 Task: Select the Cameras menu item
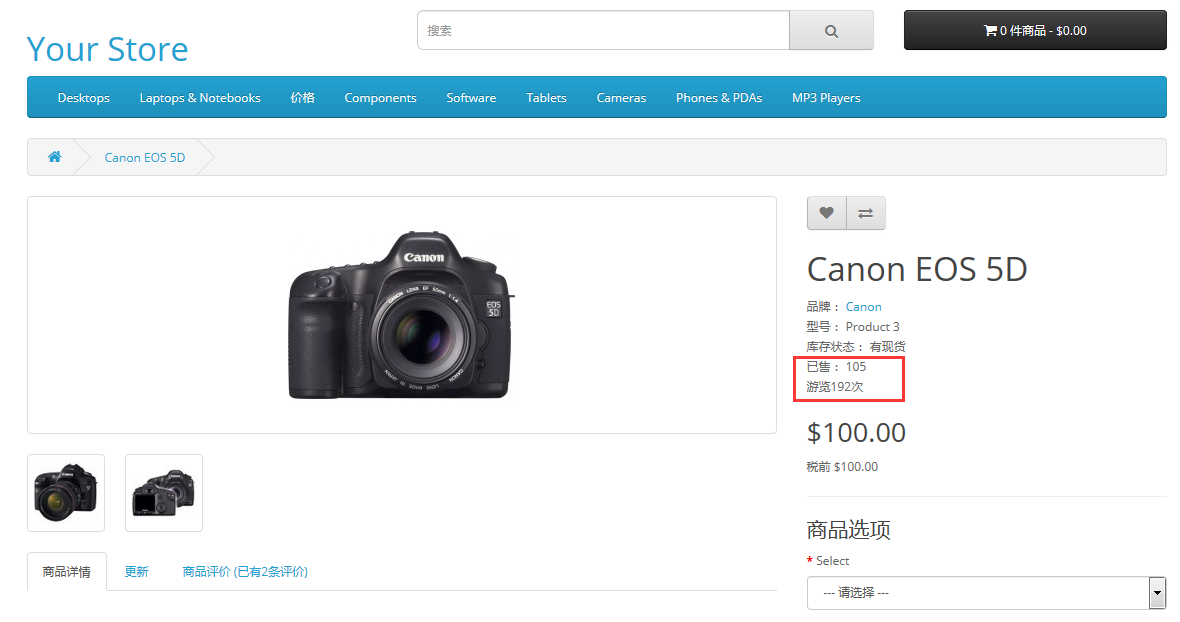point(621,98)
